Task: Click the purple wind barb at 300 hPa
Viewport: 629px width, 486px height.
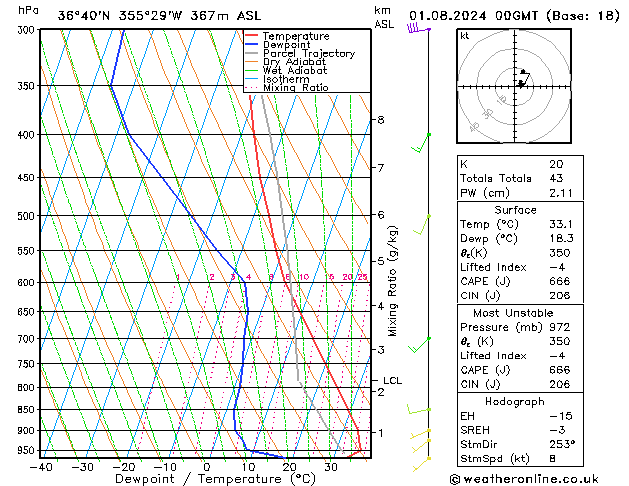Action: coord(419,29)
